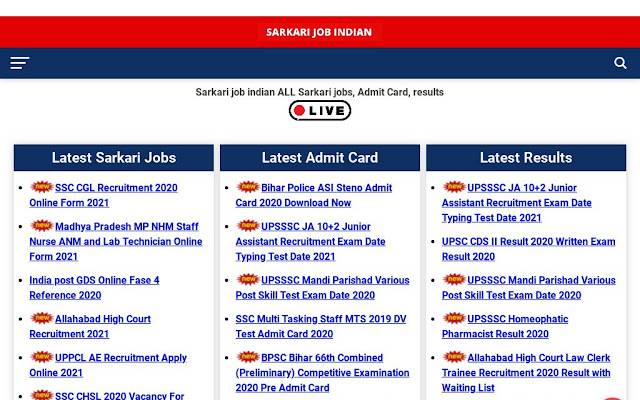This screenshot has height=400, width=640.
Task: Open India post GDS Online Fase 4 link
Action: point(94,288)
